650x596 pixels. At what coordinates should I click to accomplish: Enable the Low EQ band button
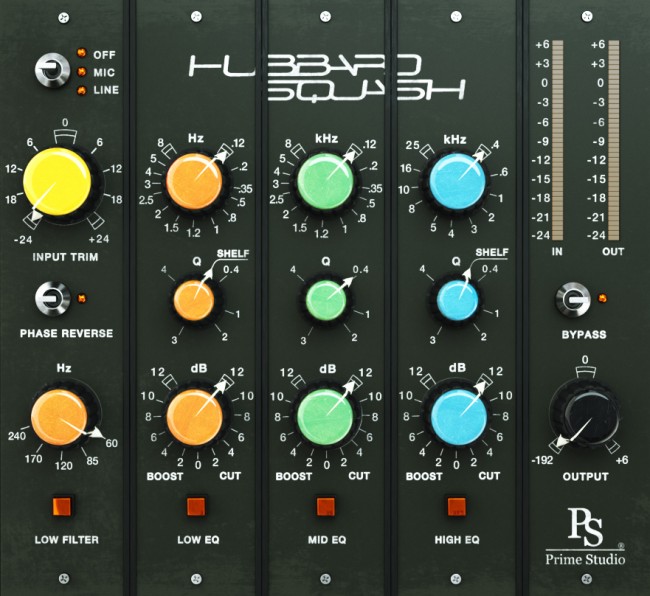(195, 506)
